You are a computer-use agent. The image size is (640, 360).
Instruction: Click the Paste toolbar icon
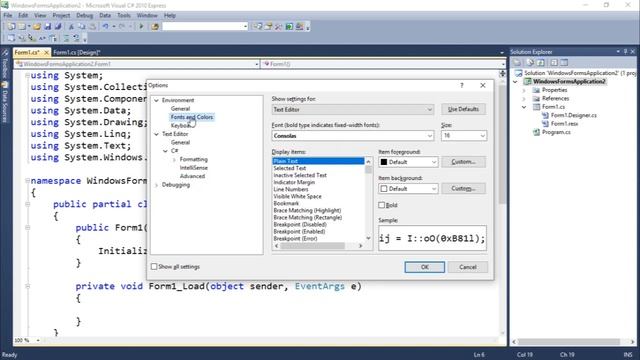[93, 27]
